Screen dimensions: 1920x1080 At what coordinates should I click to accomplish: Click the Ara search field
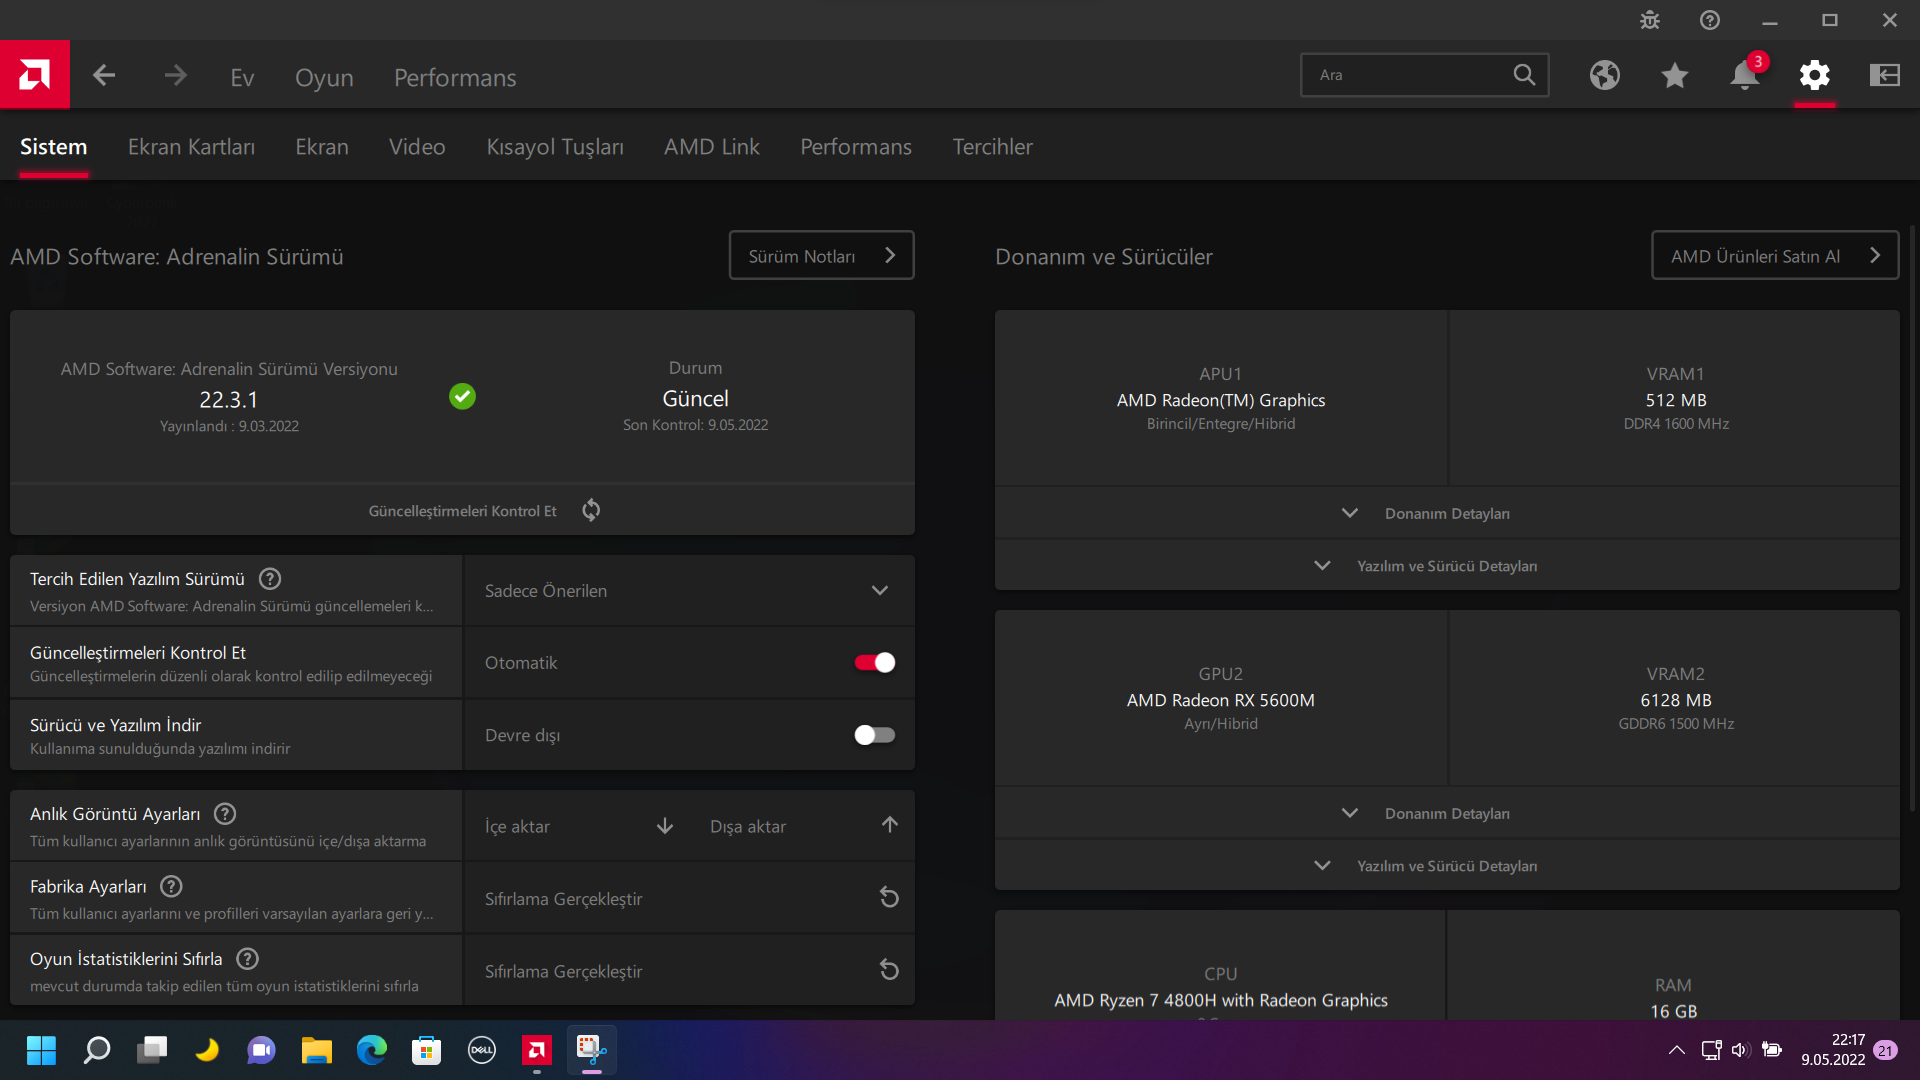1408,75
